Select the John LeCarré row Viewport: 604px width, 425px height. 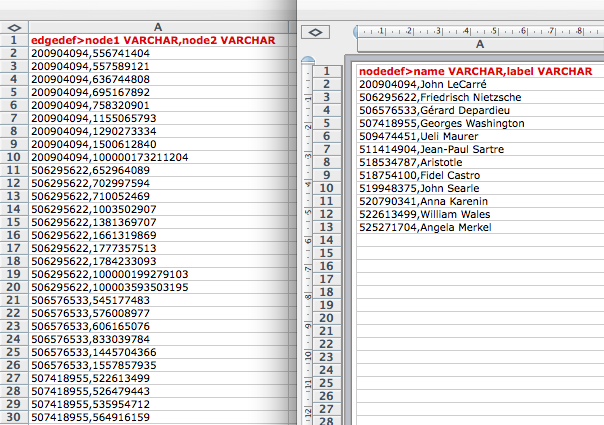tap(480, 84)
